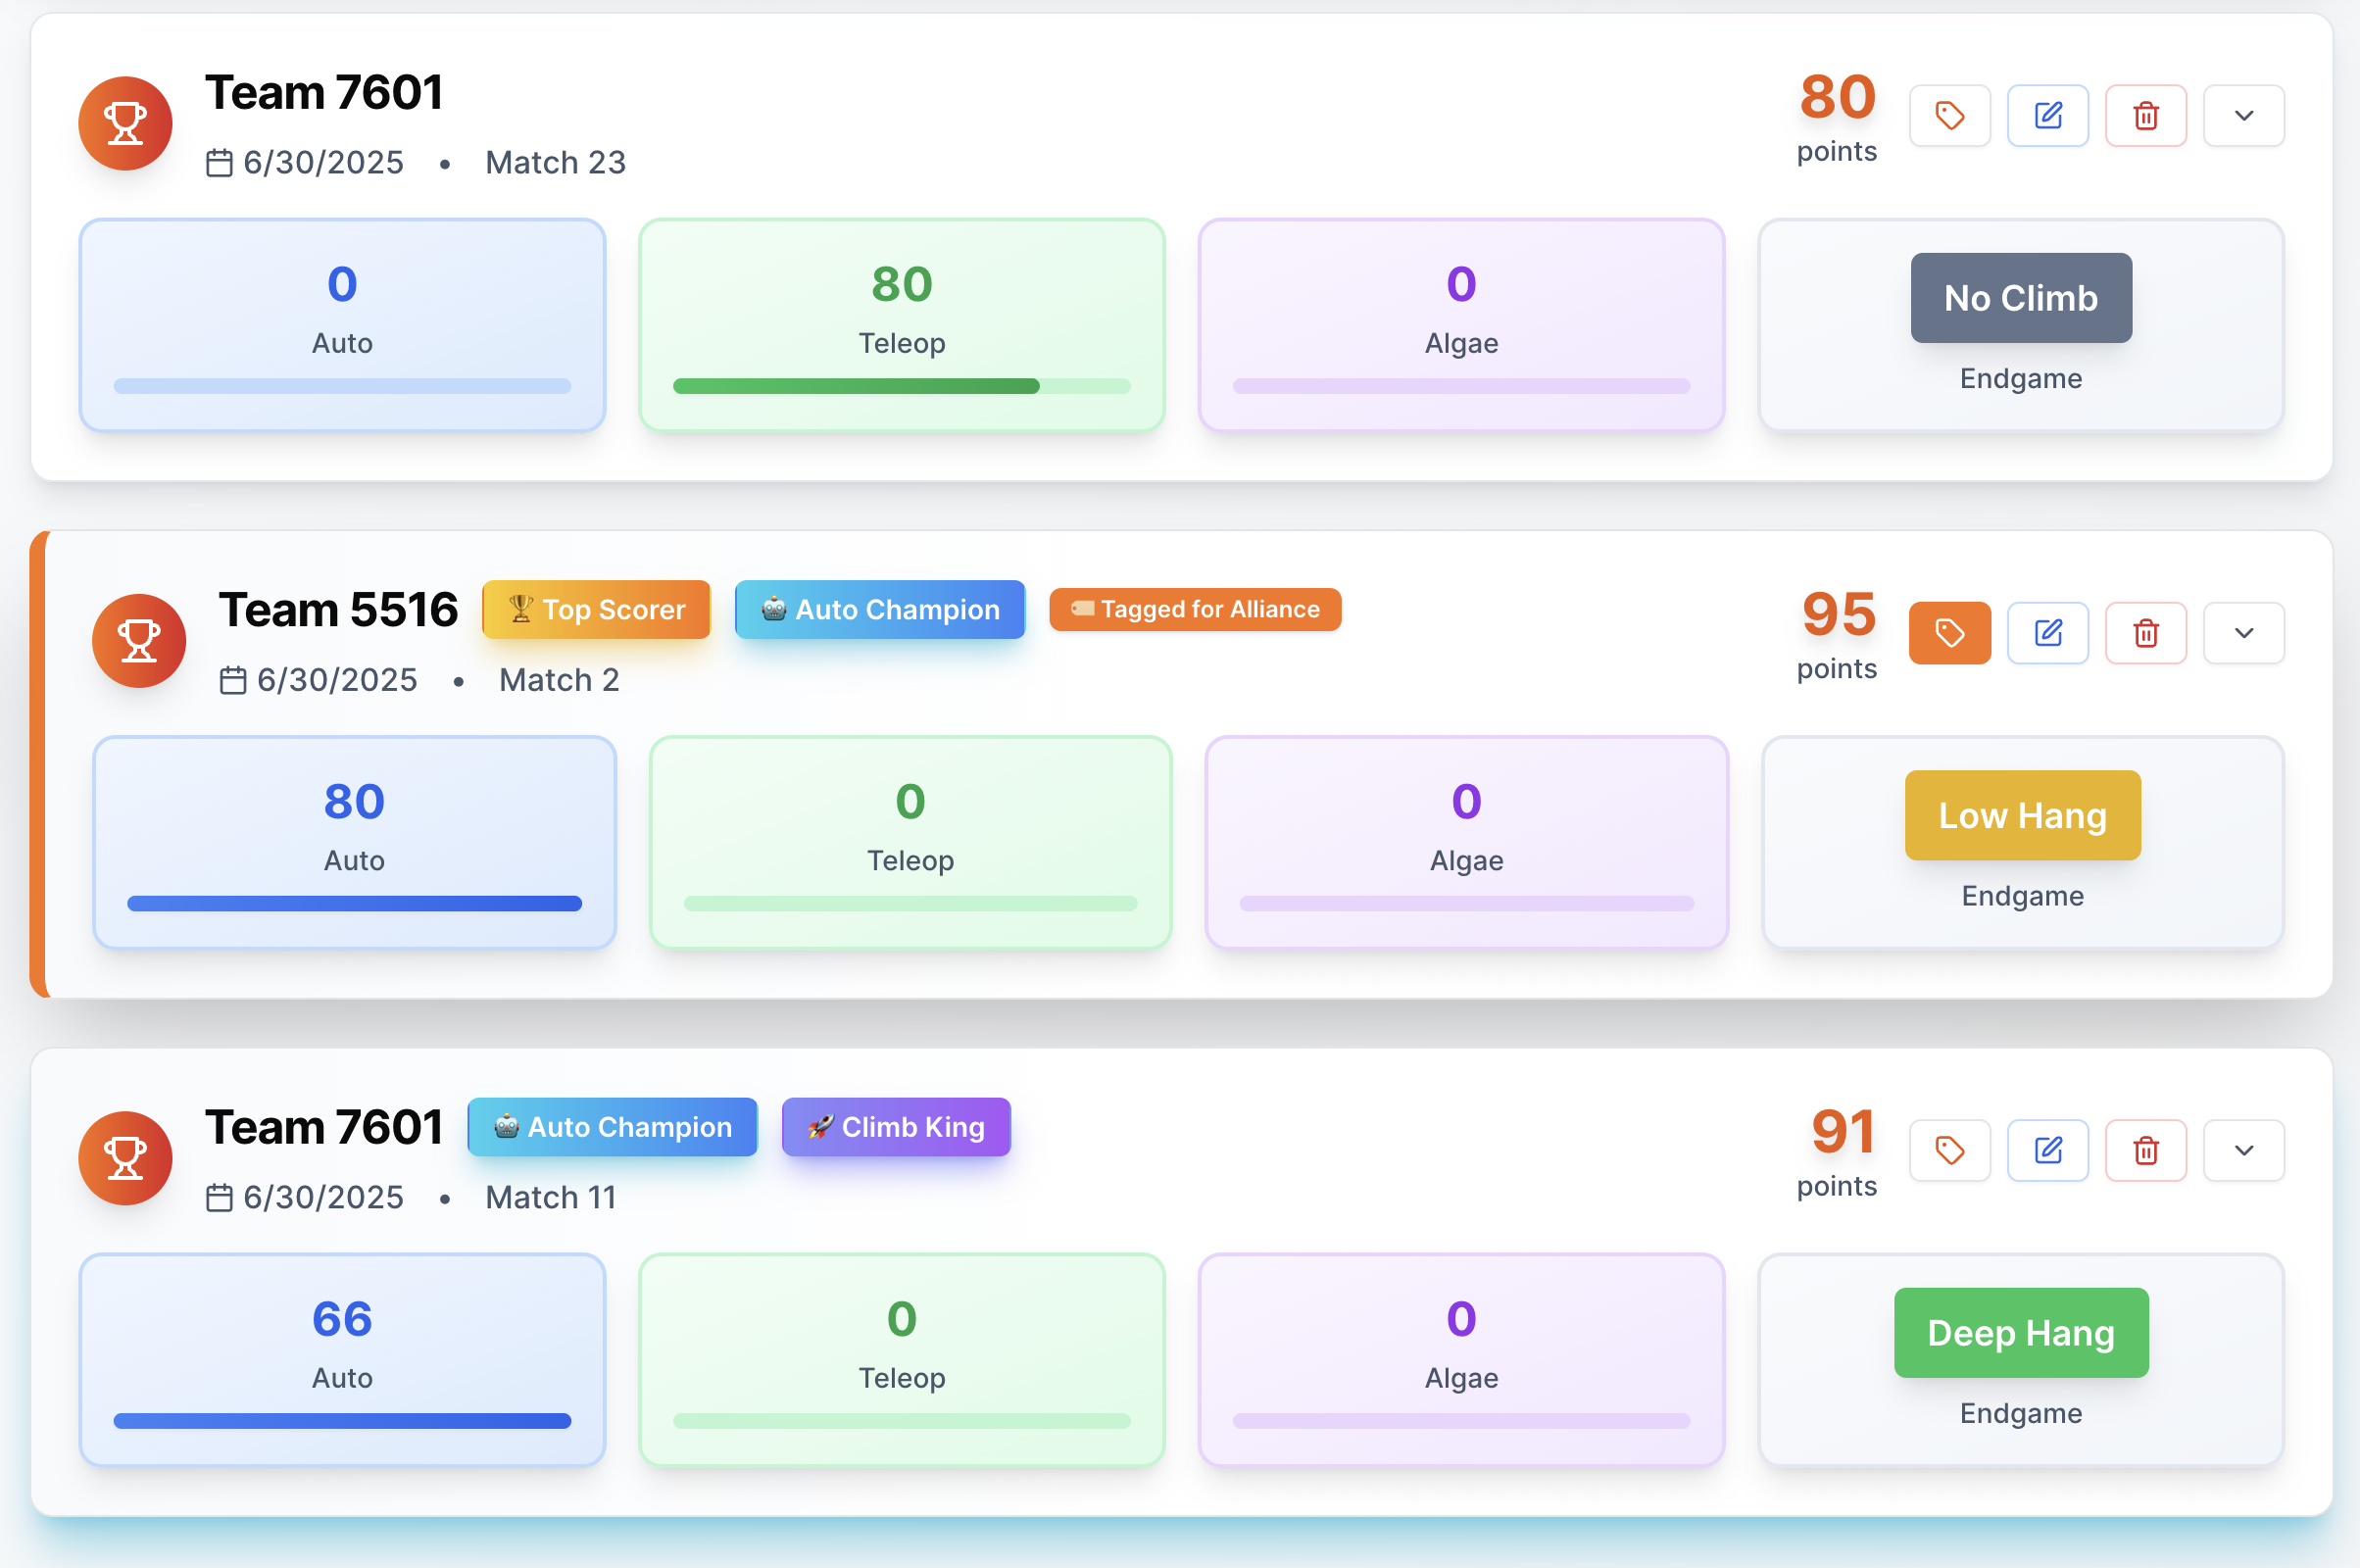
Task: Select Team 5516's 80 Auto stat box
Action: click(x=354, y=842)
